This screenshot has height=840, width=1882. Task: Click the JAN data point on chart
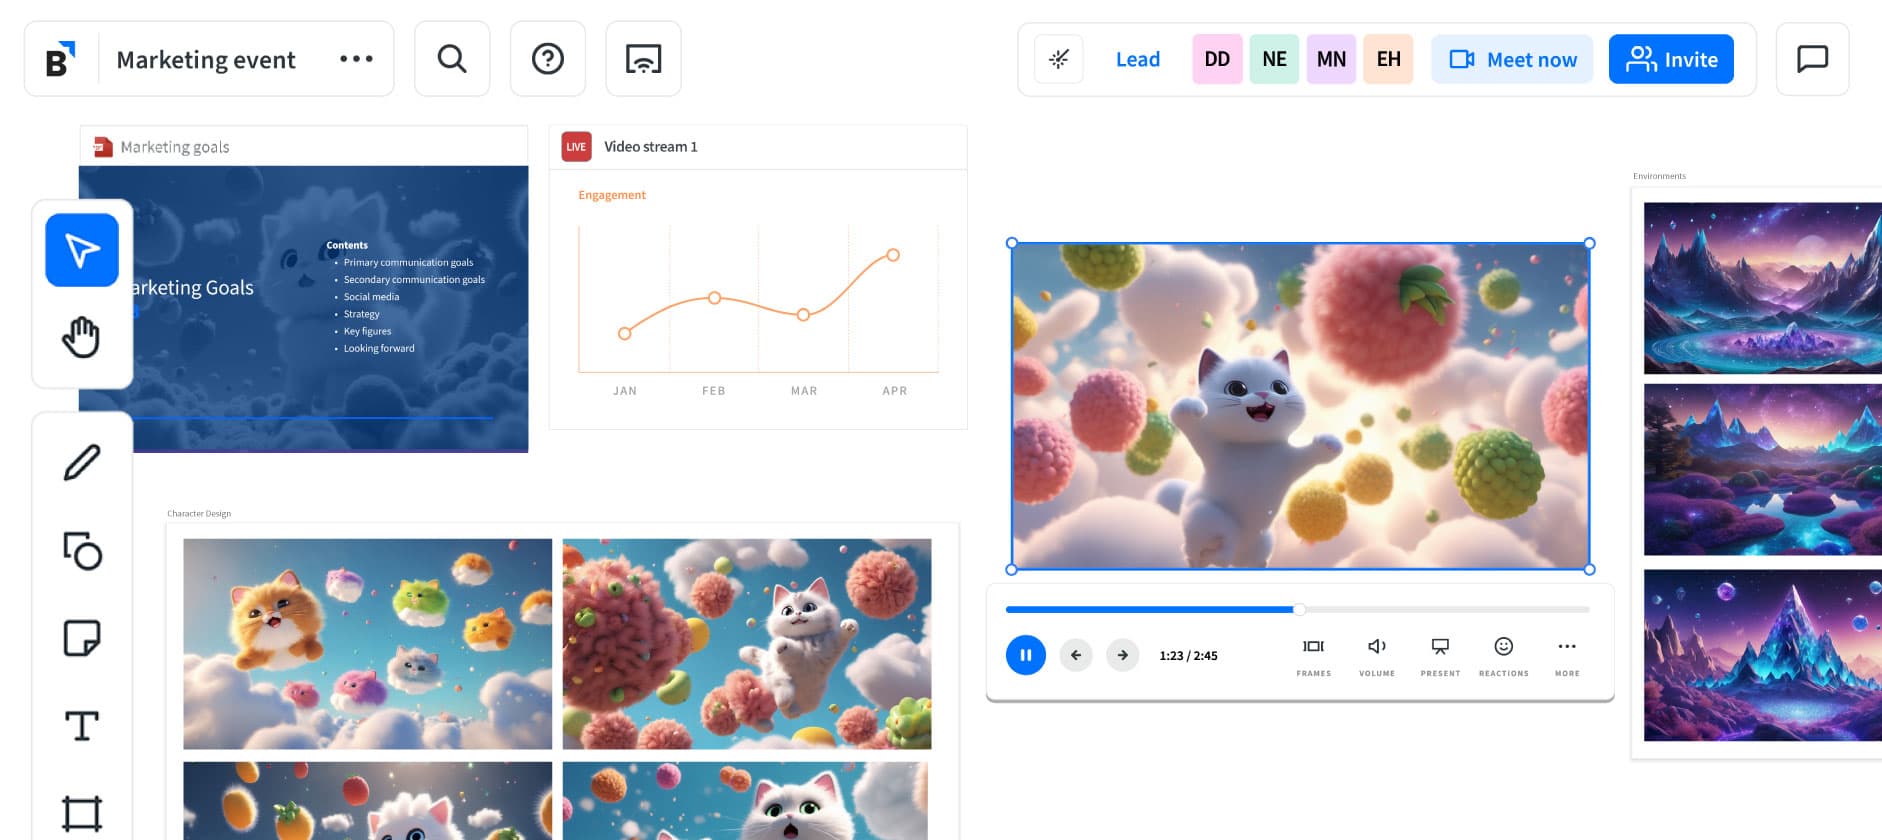pos(625,333)
